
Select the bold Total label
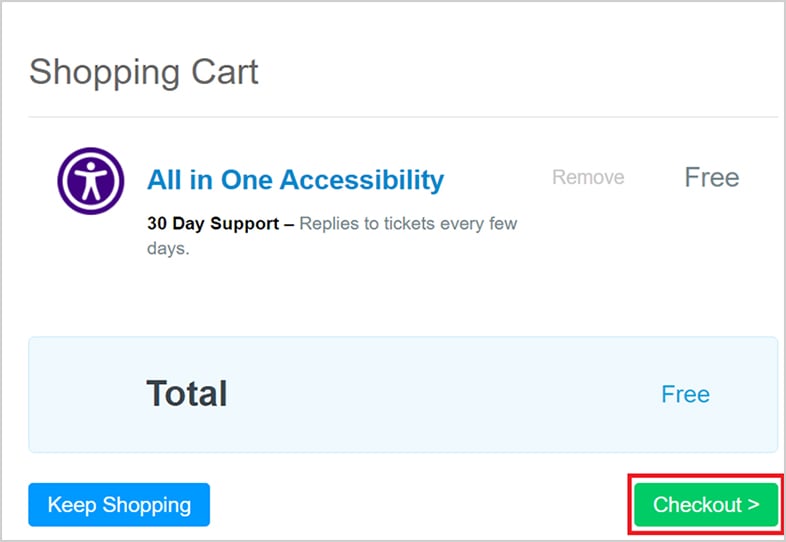186,393
